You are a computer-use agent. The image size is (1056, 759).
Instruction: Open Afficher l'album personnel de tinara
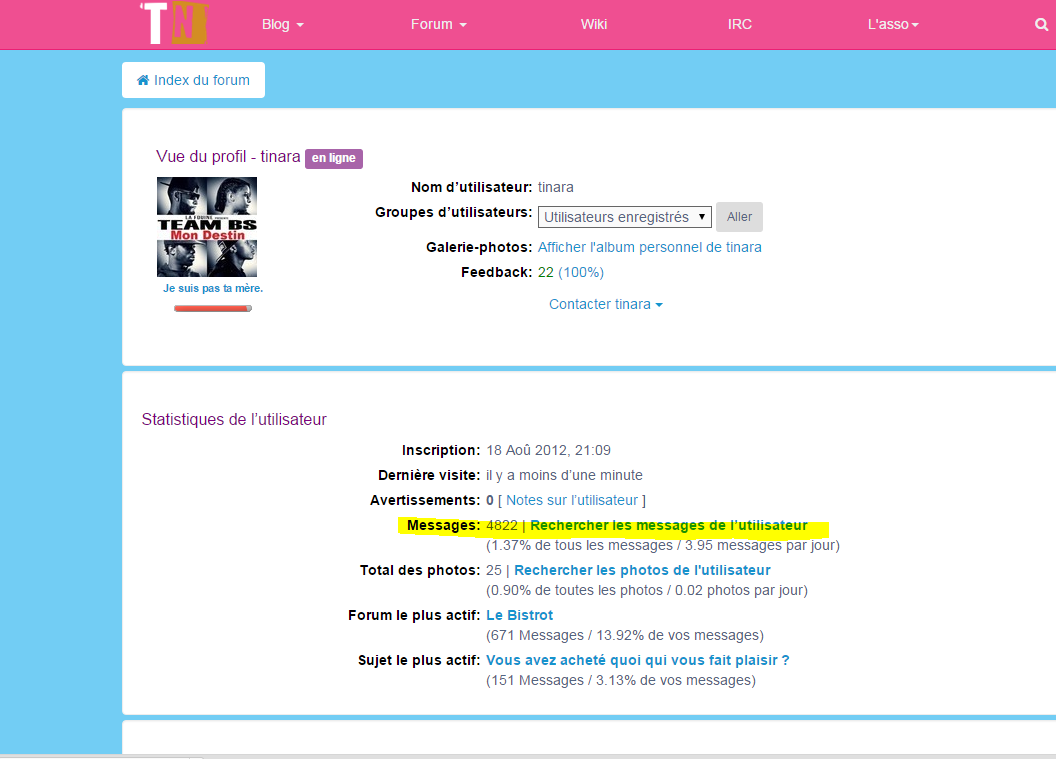649,247
